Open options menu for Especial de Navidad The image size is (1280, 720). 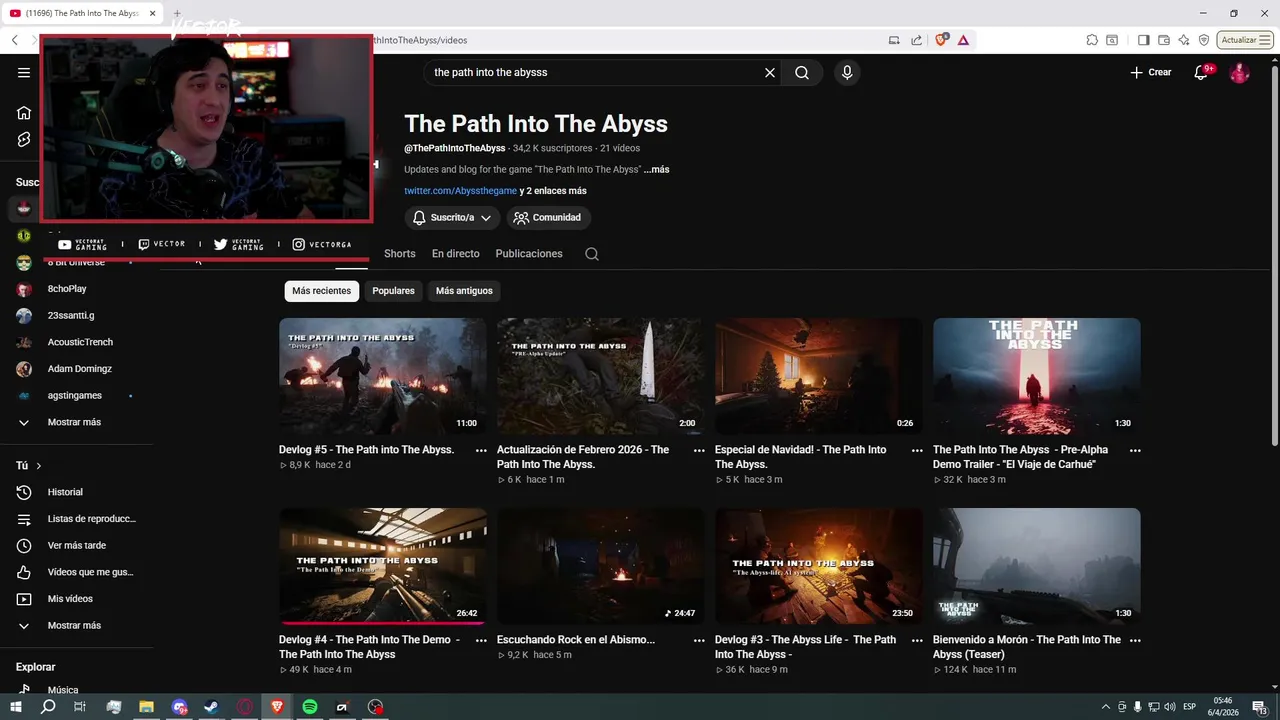[x=917, y=451]
